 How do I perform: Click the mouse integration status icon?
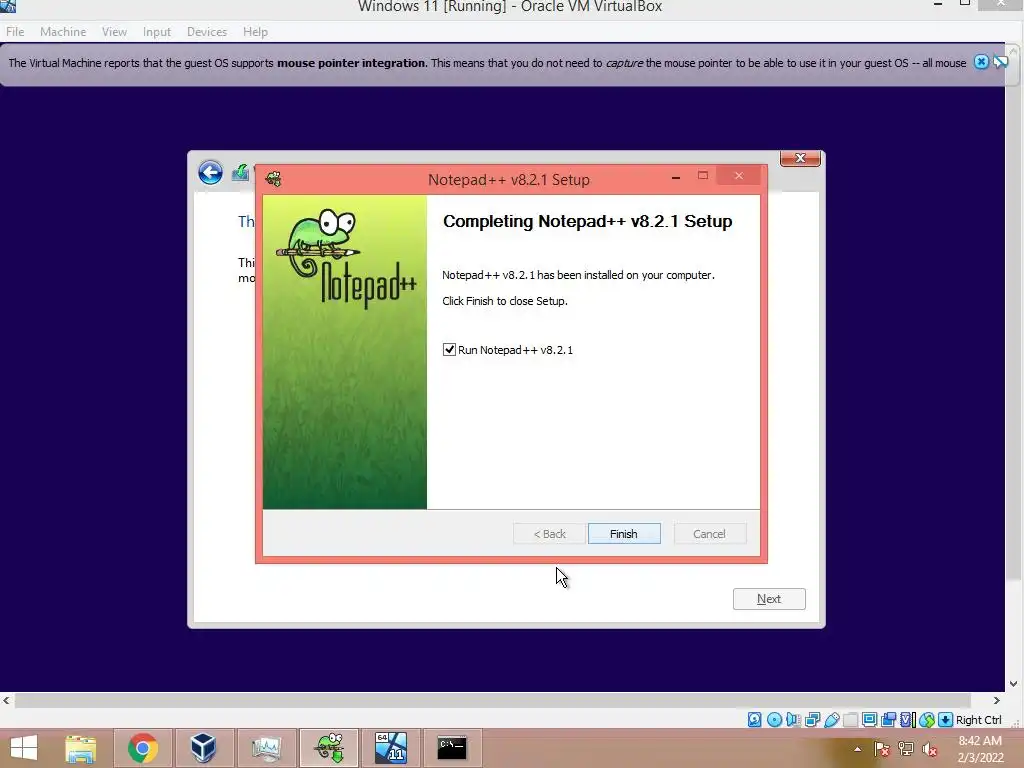point(927,720)
